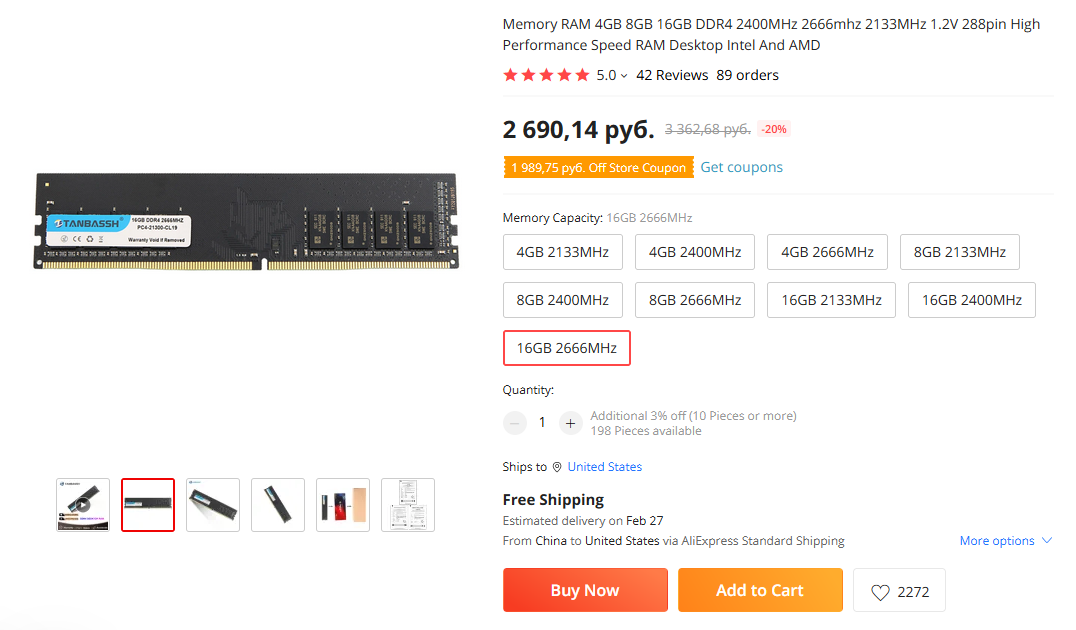Click the heart wishlist icon
Screen dimensions: 1076x630
tap(880, 592)
